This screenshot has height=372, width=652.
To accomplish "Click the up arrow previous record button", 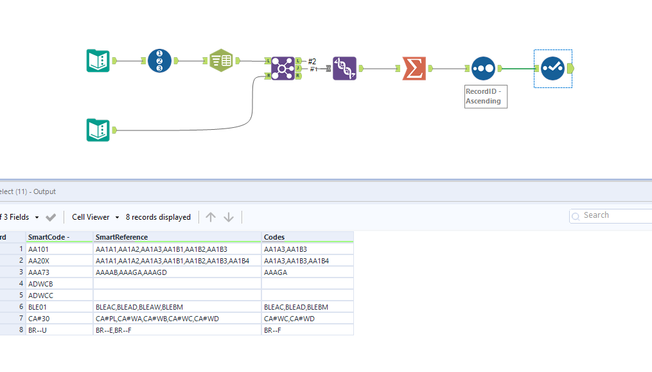I will (210, 217).
